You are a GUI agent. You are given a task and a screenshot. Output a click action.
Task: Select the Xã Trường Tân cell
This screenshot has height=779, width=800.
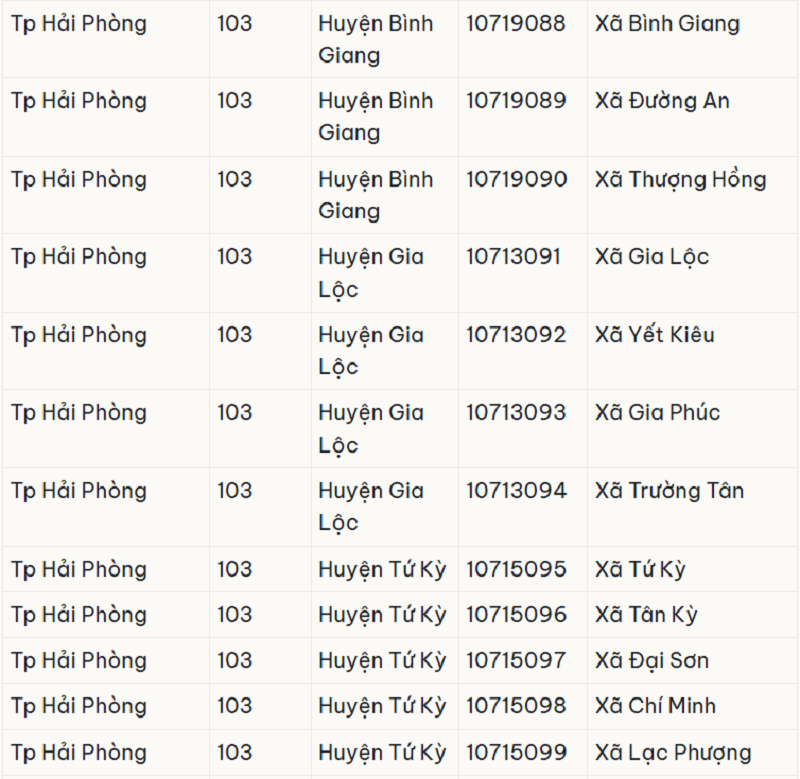point(692,507)
